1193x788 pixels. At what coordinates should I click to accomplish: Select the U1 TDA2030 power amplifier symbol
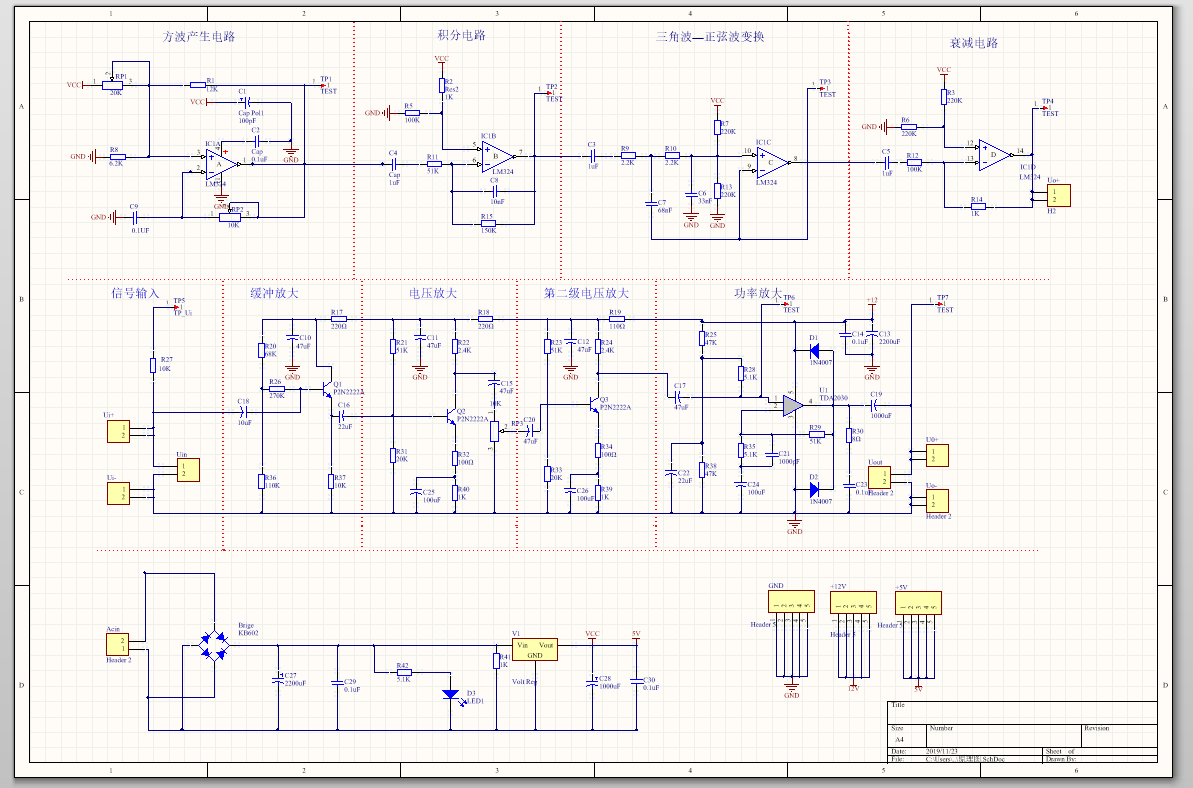792,405
